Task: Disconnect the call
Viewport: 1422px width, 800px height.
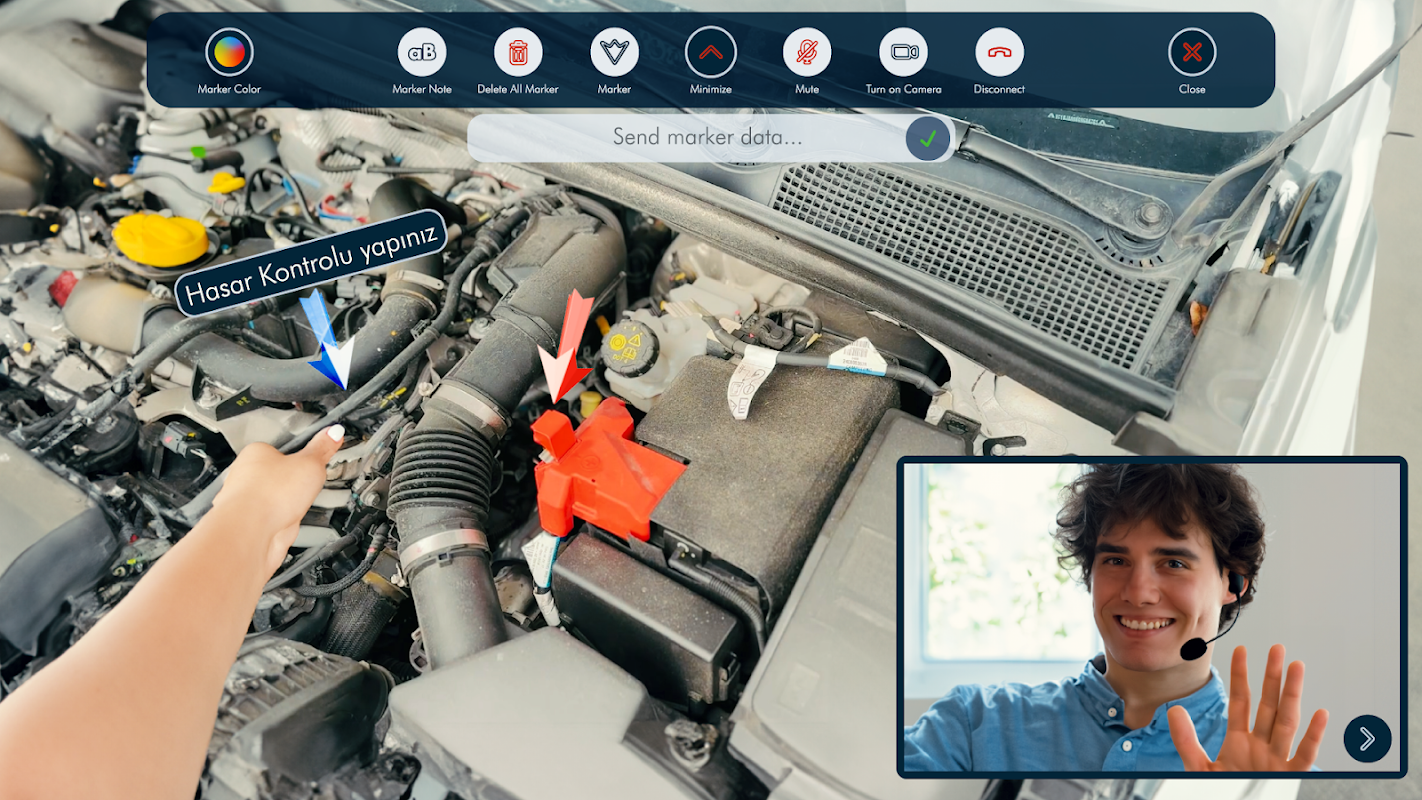Action: [999, 52]
